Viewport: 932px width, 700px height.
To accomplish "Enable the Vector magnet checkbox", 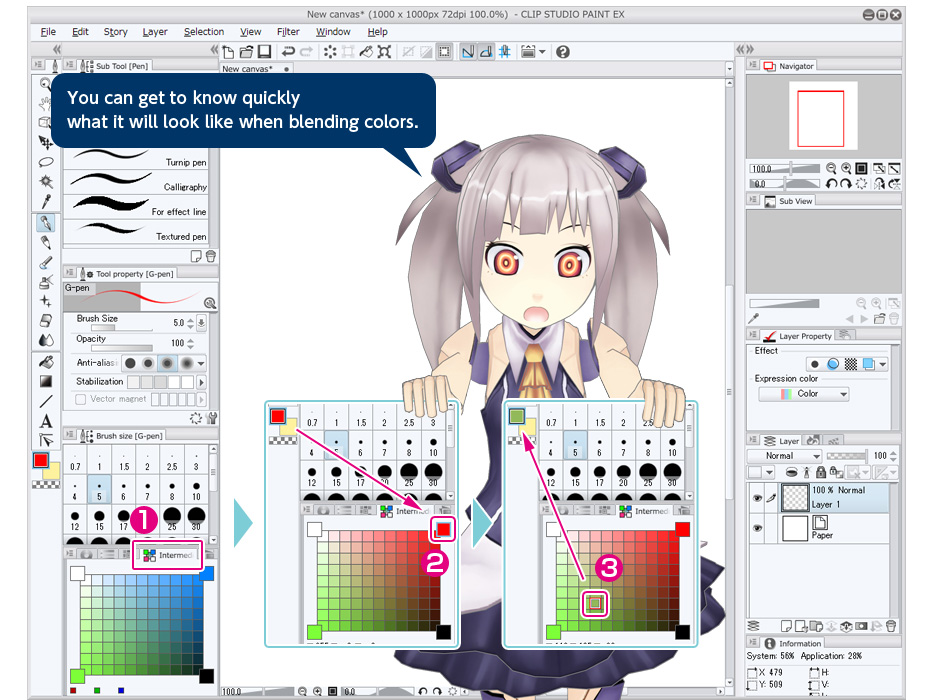I will [81, 399].
